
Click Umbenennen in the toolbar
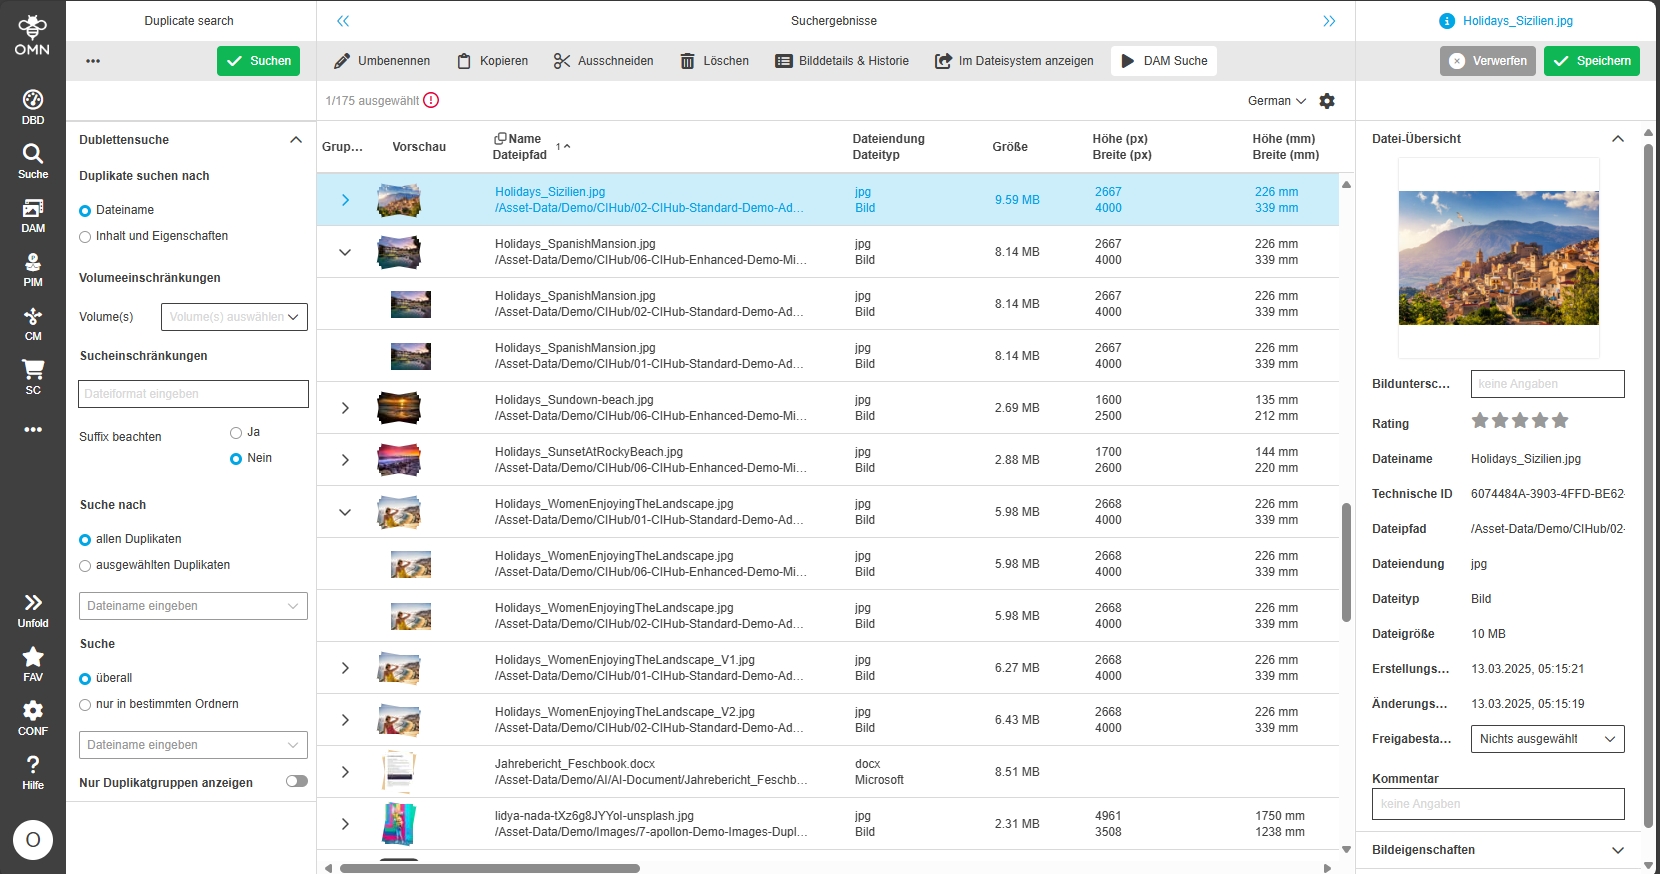tap(382, 61)
